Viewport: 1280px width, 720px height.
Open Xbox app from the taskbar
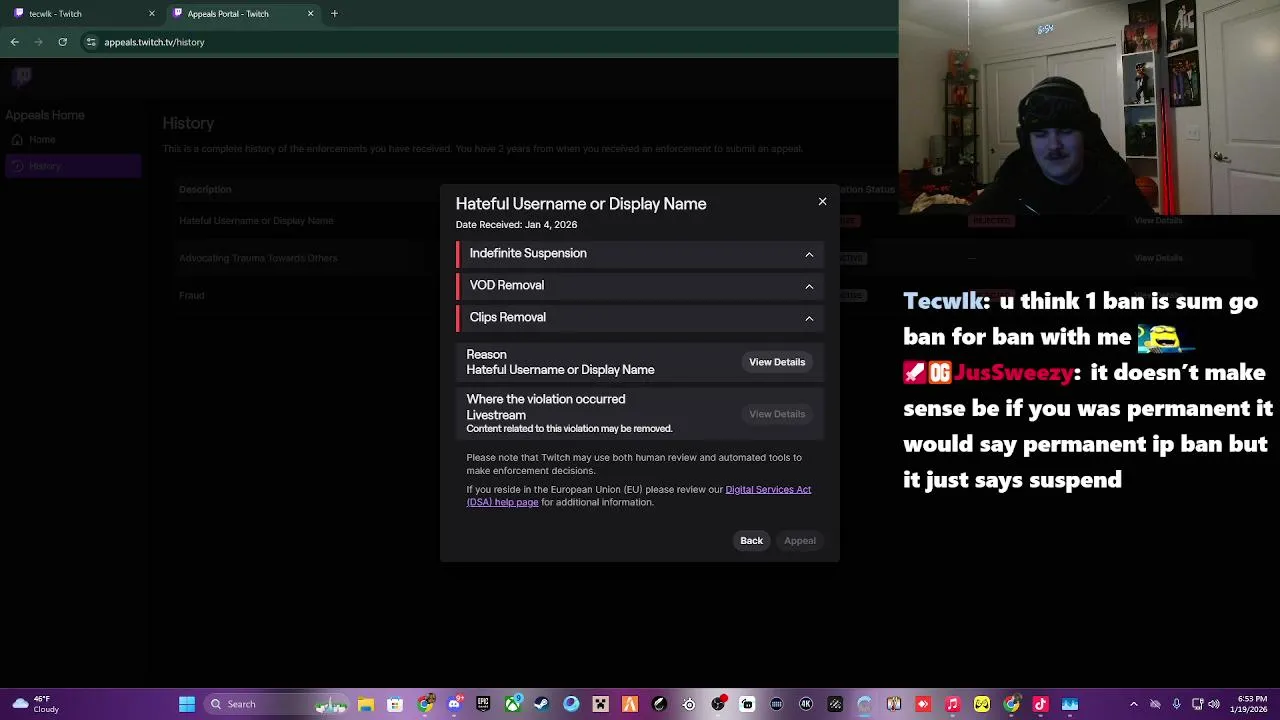click(512, 704)
